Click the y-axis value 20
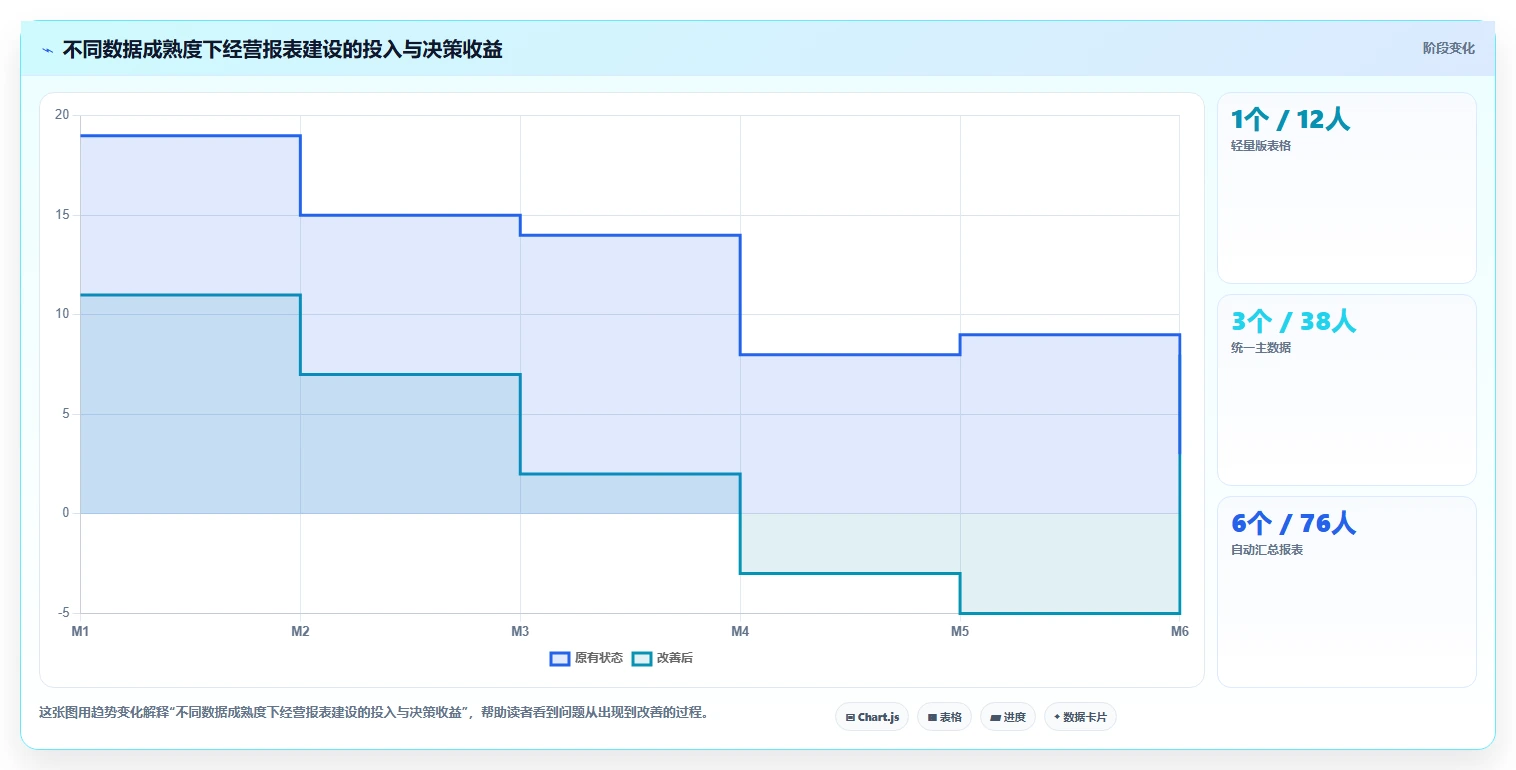This screenshot has height=770, width=1516. (x=62, y=115)
